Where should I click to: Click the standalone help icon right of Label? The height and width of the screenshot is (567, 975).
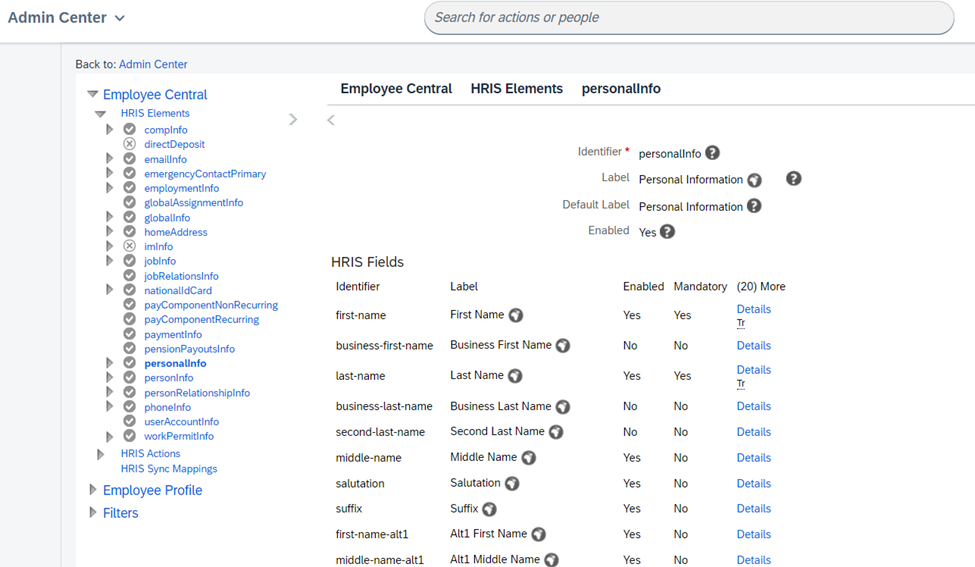pyautogui.click(x=793, y=178)
